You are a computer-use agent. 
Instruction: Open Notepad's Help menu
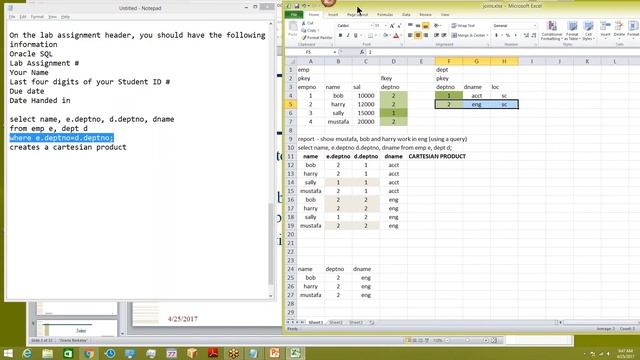point(65,17)
